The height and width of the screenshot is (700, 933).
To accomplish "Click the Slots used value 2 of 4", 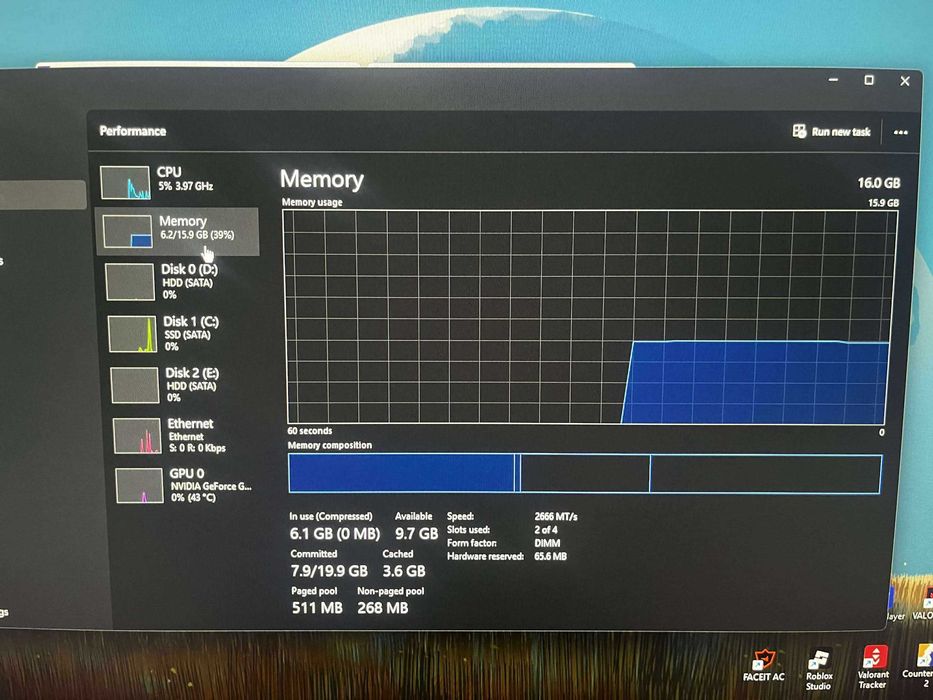I will click(546, 529).
